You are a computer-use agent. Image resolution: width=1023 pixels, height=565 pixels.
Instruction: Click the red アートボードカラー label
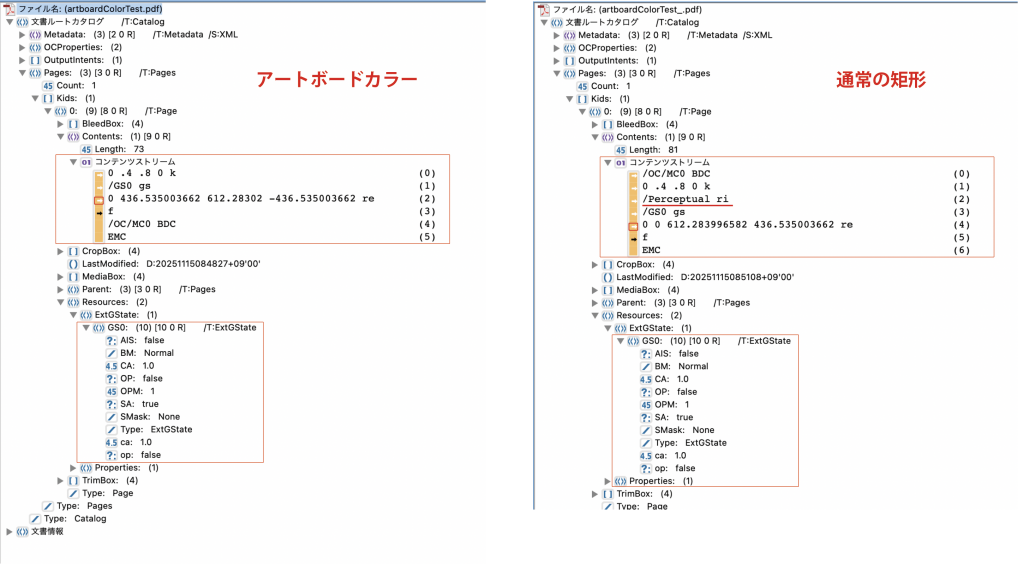click(x=337, y=80)
